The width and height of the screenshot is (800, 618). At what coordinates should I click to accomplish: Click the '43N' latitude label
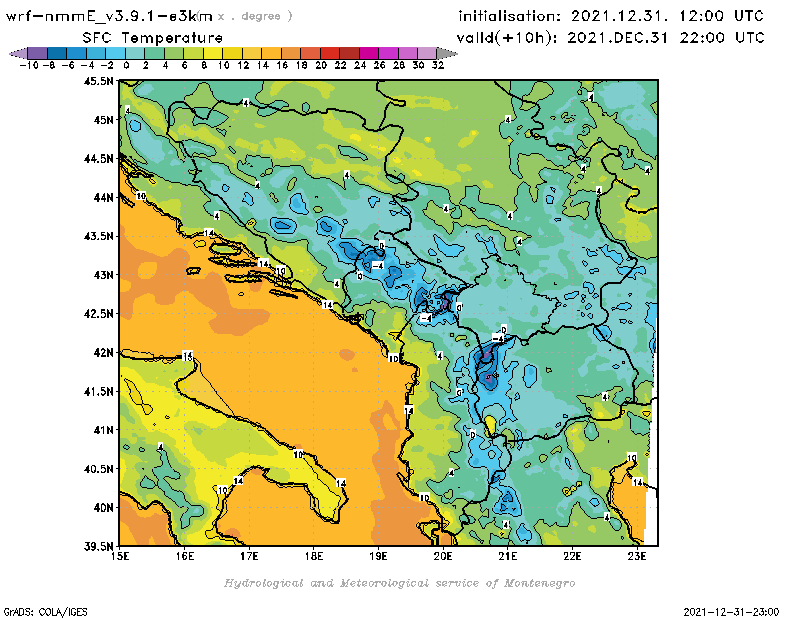click(x=103, y=275)
